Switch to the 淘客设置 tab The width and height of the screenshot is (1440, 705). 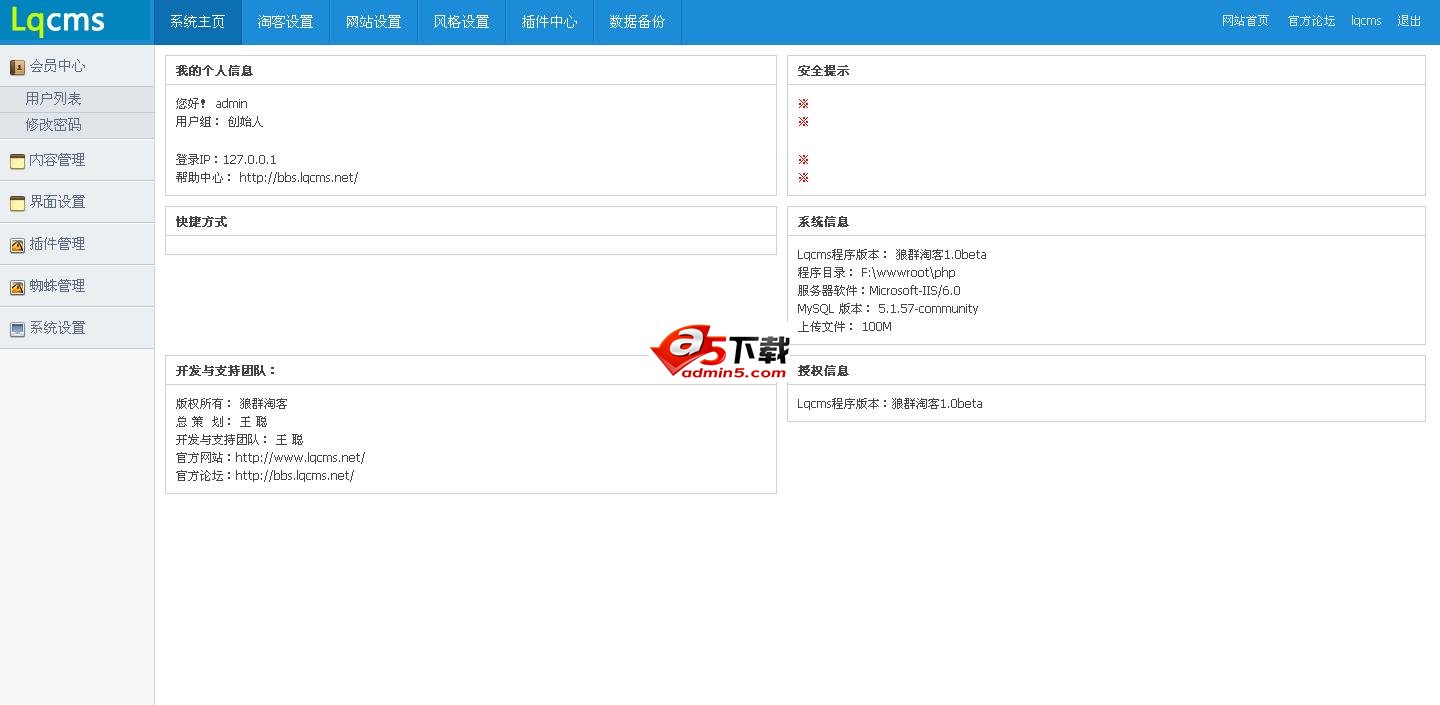point(286,22)
